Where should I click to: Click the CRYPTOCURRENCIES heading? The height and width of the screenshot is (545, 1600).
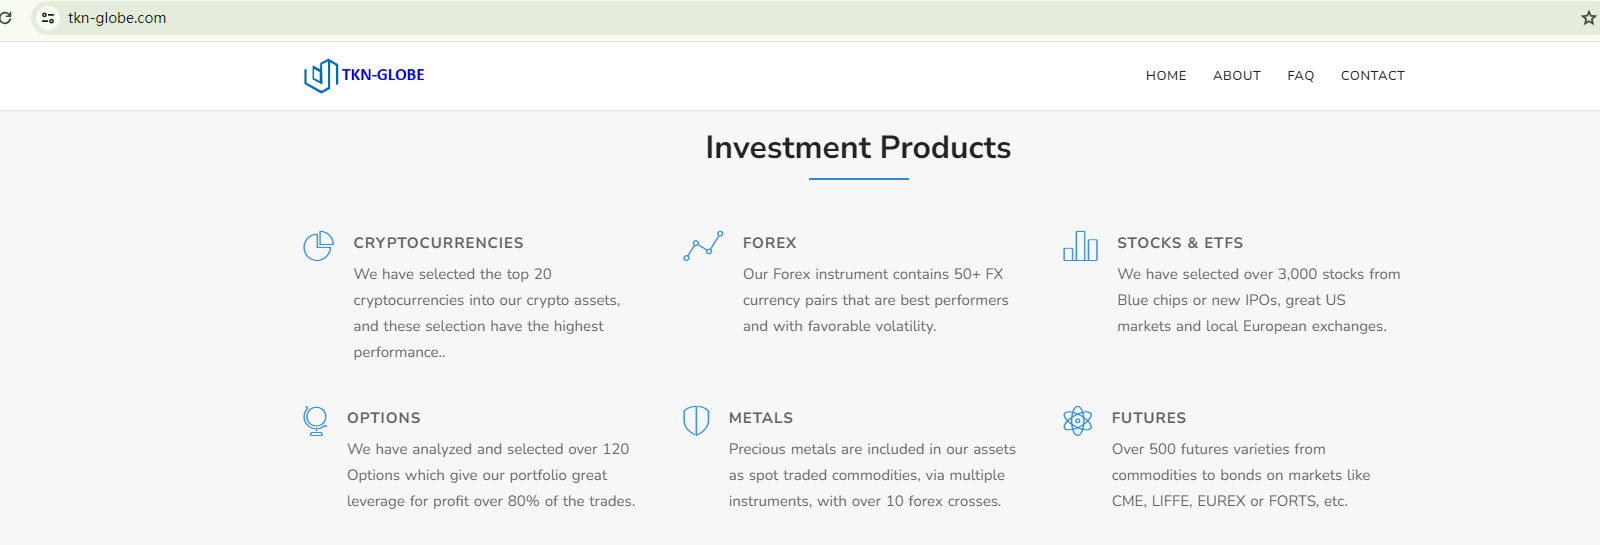438,243
